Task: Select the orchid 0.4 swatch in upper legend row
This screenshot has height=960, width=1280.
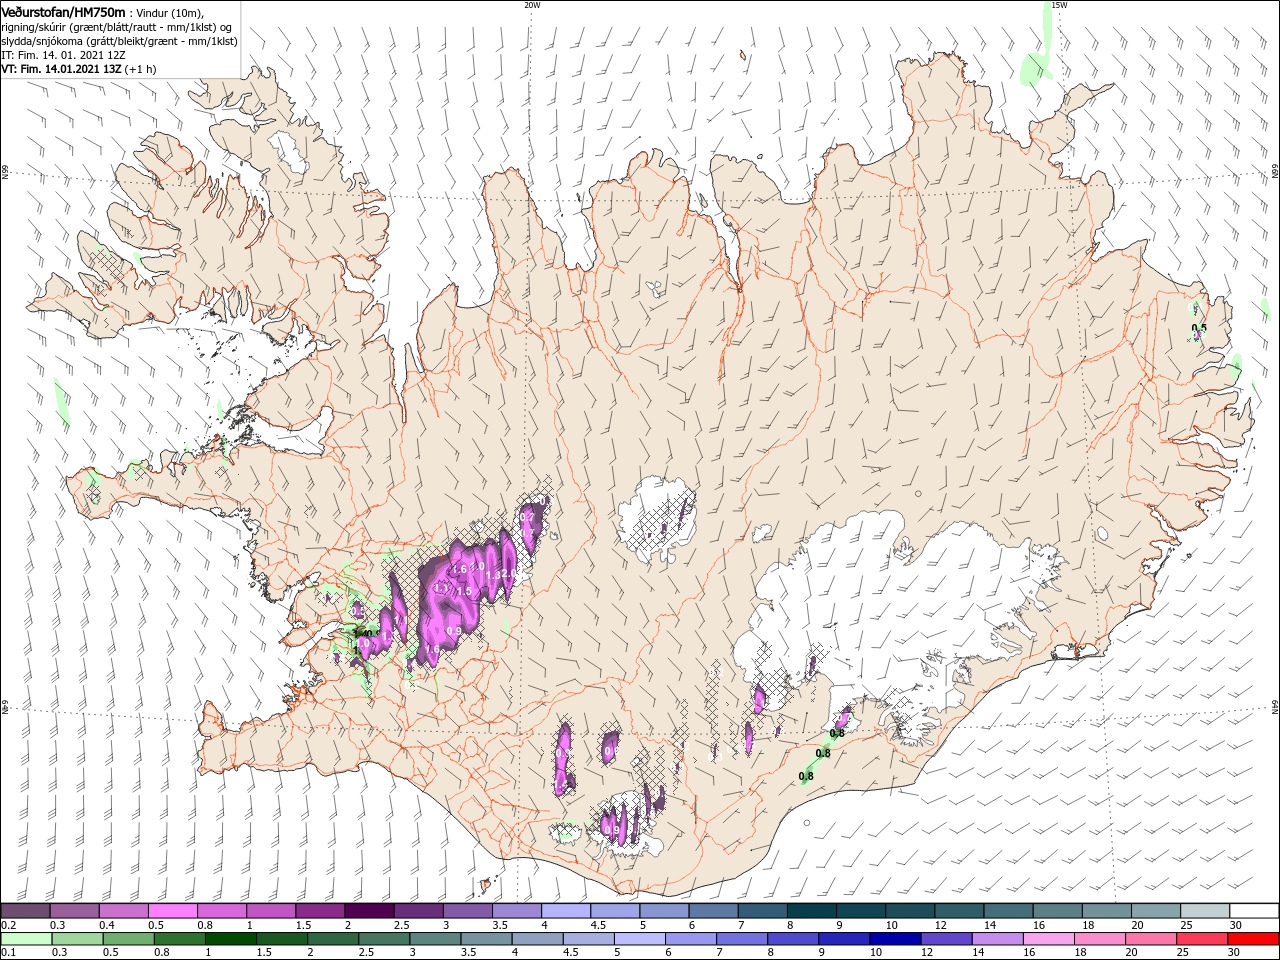Action: point(123,911)
